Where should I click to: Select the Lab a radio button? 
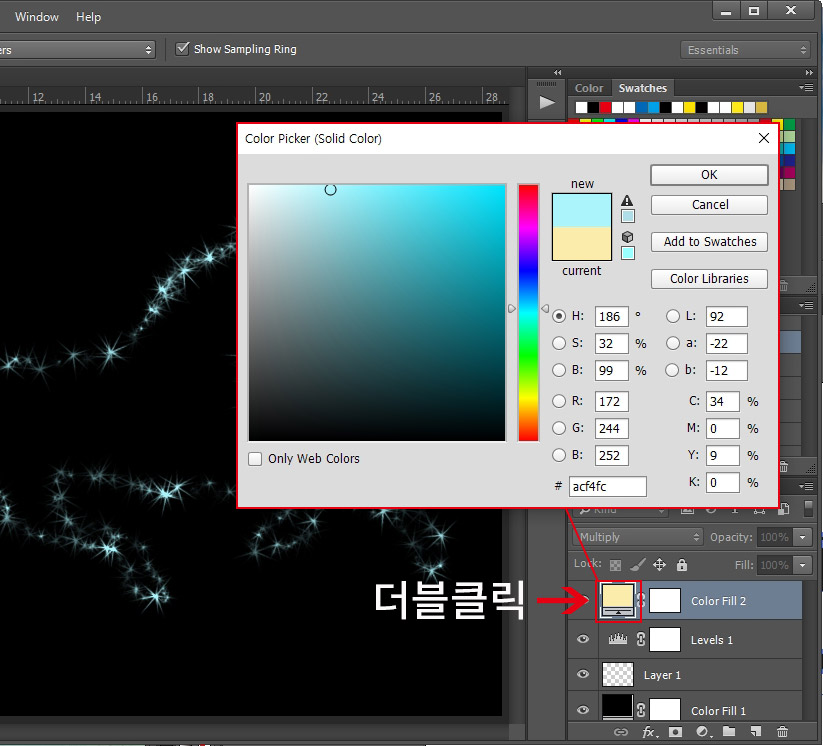click(673, 343)
